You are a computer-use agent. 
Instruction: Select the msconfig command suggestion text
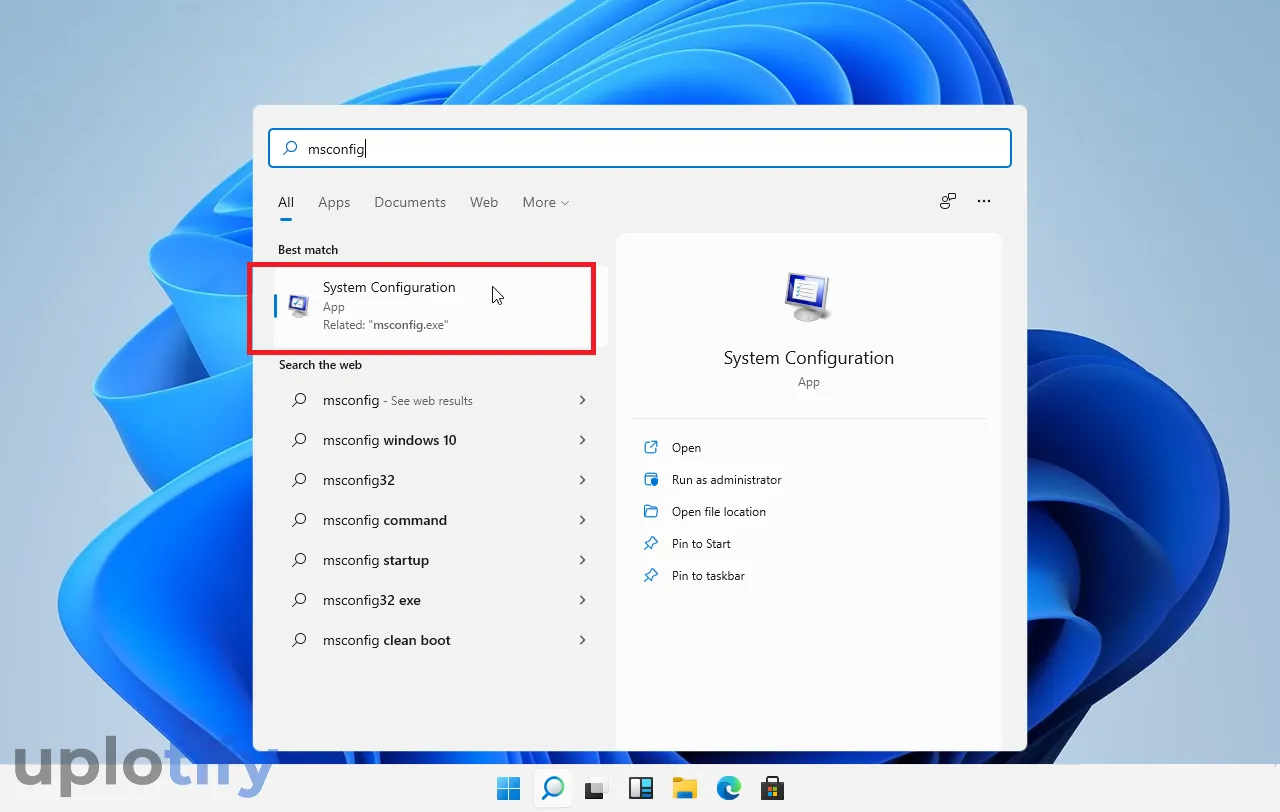pyautogui.click(x=385, y=520)
